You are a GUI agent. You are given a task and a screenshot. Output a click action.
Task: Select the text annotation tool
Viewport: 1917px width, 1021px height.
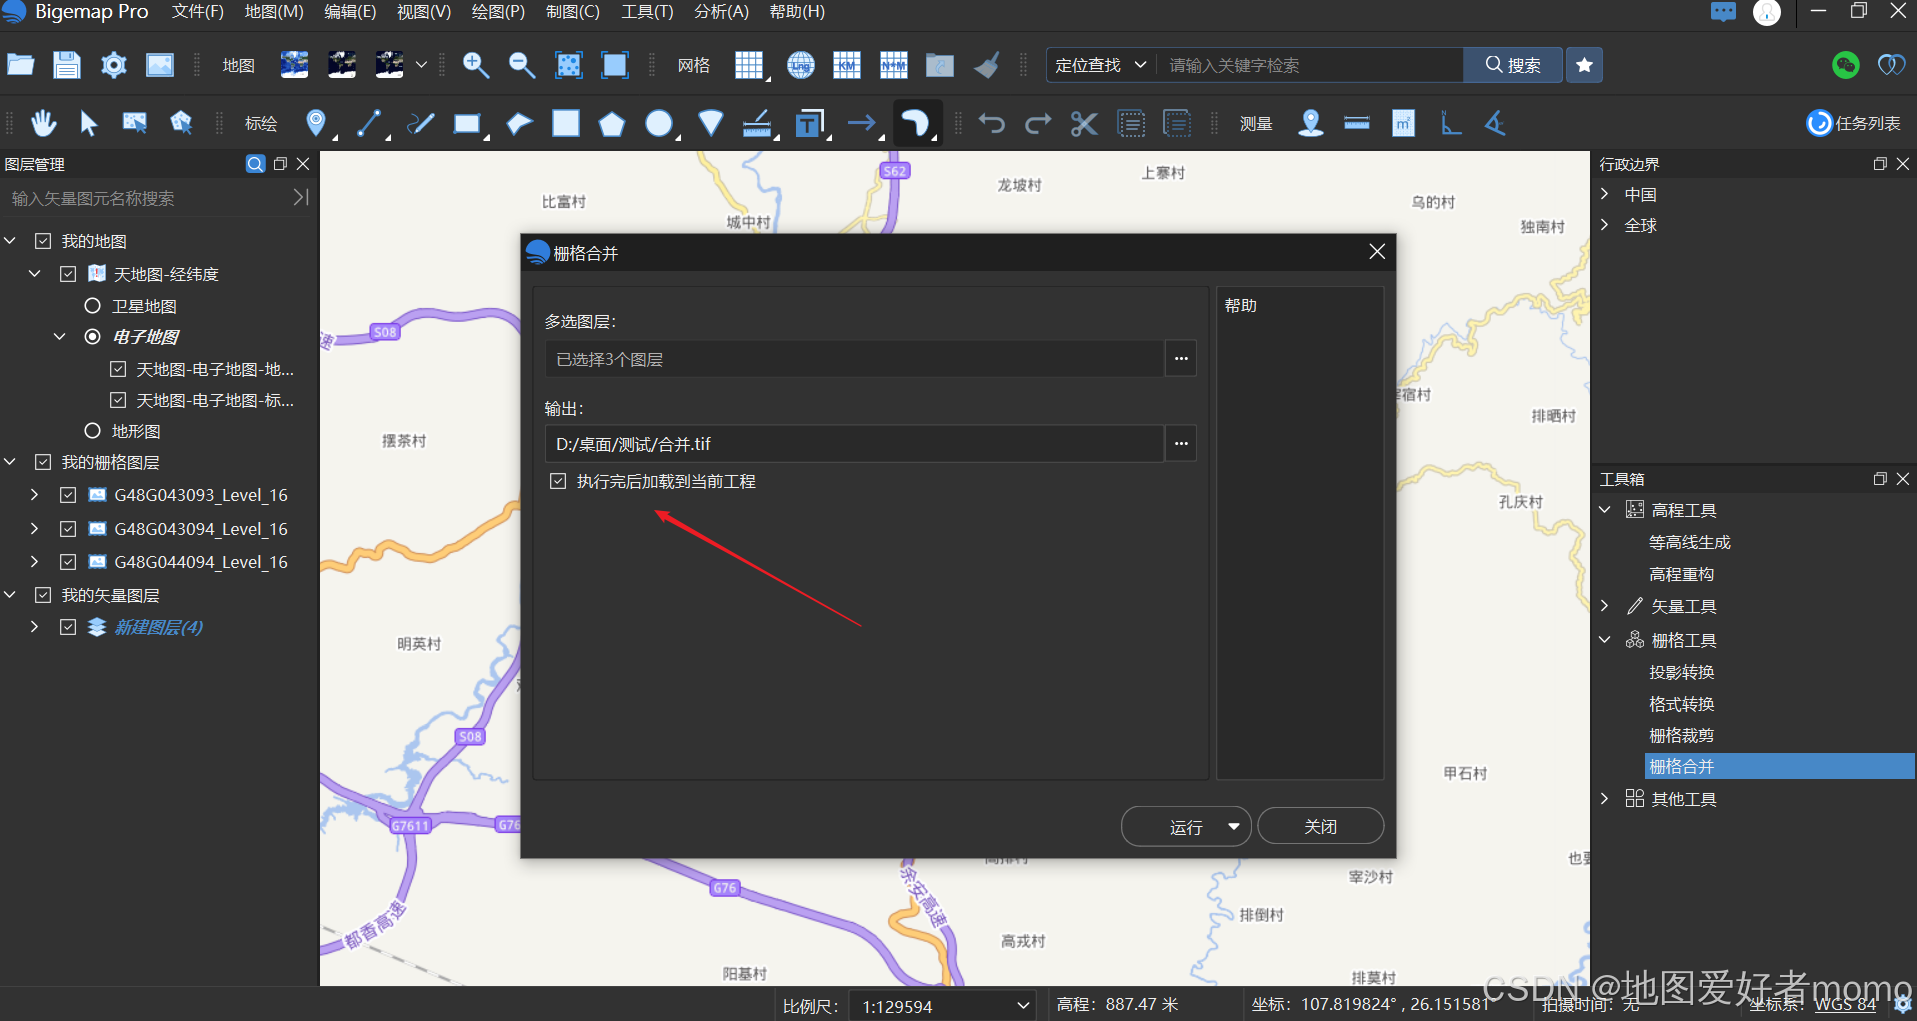point(809,123)
